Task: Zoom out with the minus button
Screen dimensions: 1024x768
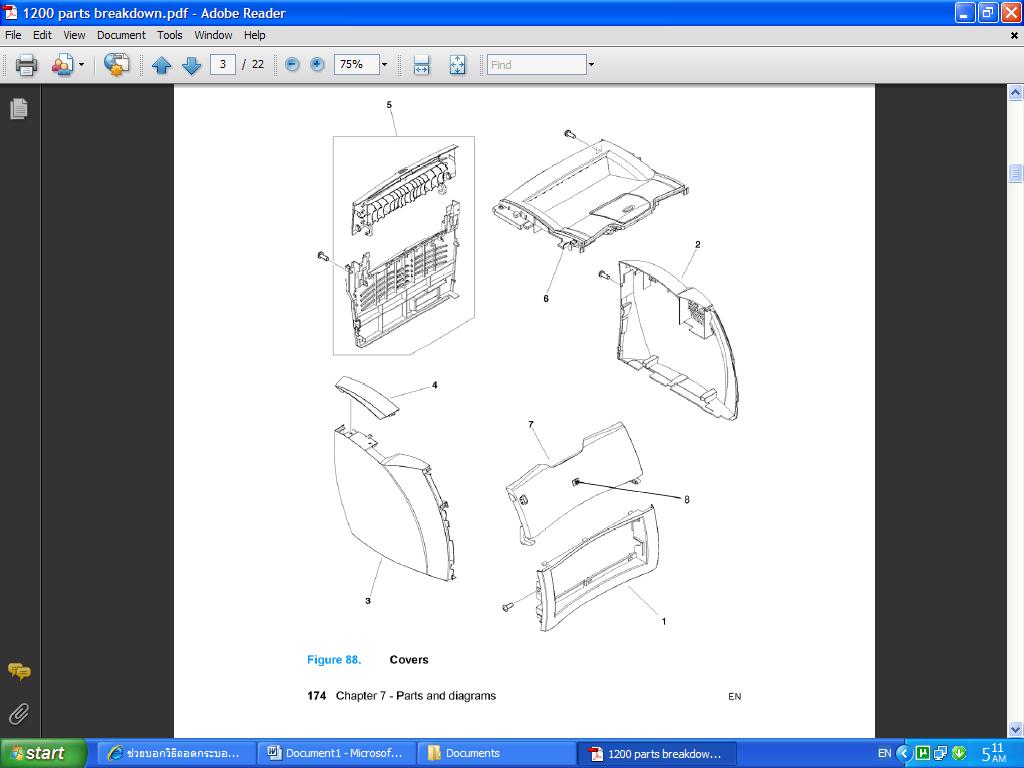Action: [293, 64]
